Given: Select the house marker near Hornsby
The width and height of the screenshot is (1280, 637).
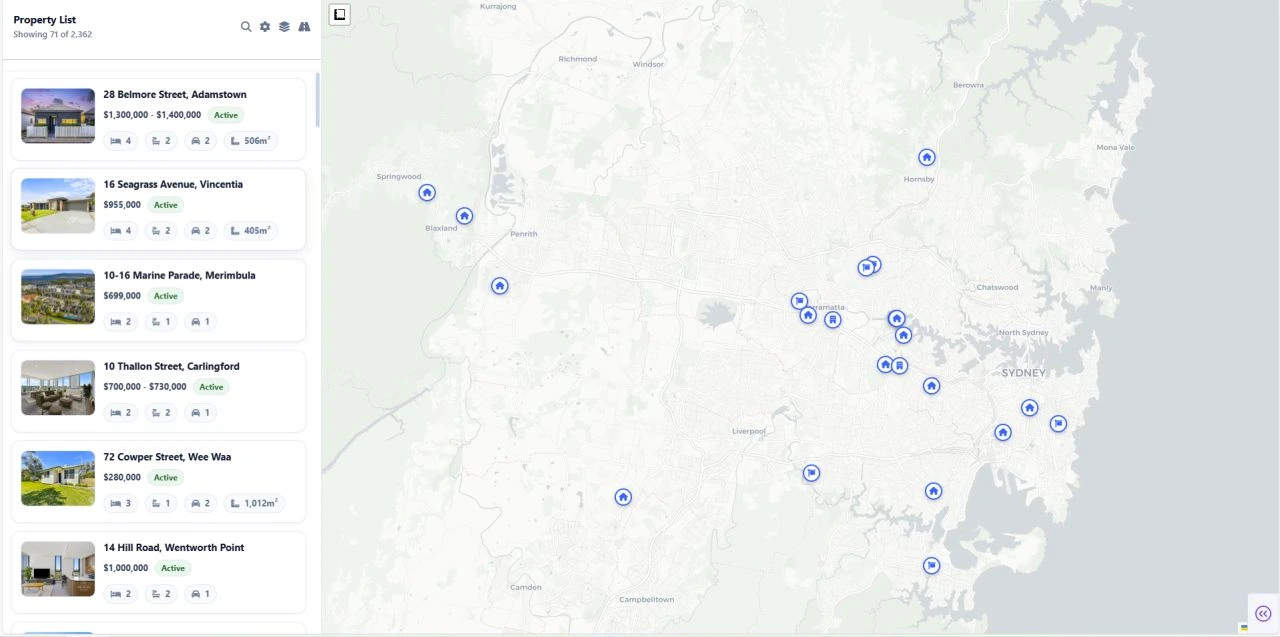Looking at the screenshot, I should (927, 157).
